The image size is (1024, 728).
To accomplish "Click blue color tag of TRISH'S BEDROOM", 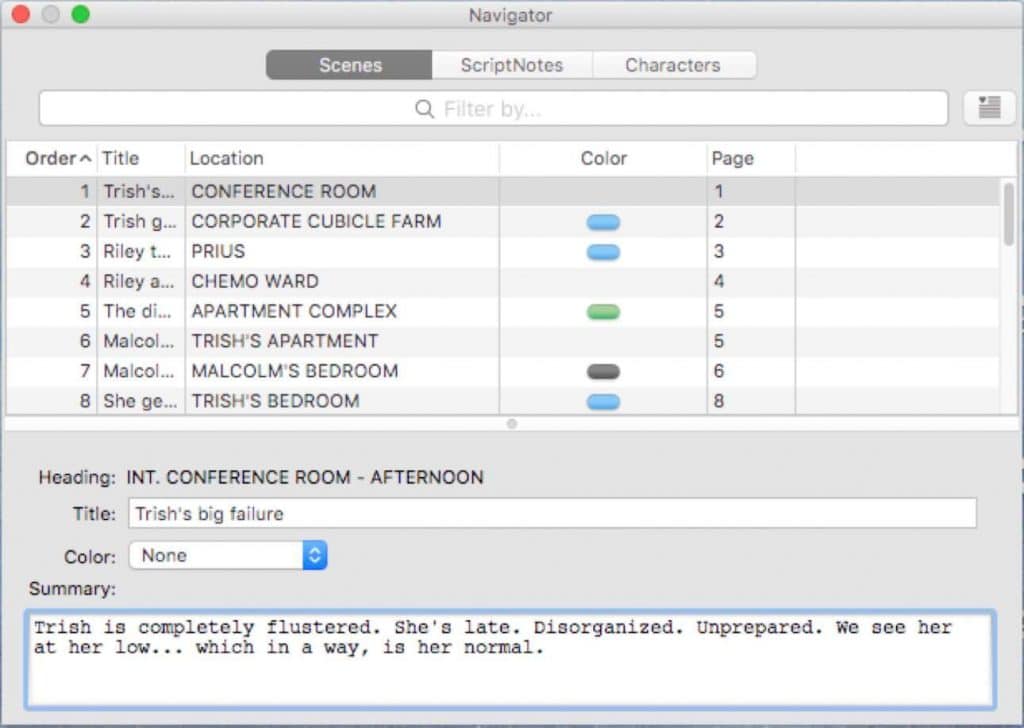I will pyautogui.click(x=603, y=402).
